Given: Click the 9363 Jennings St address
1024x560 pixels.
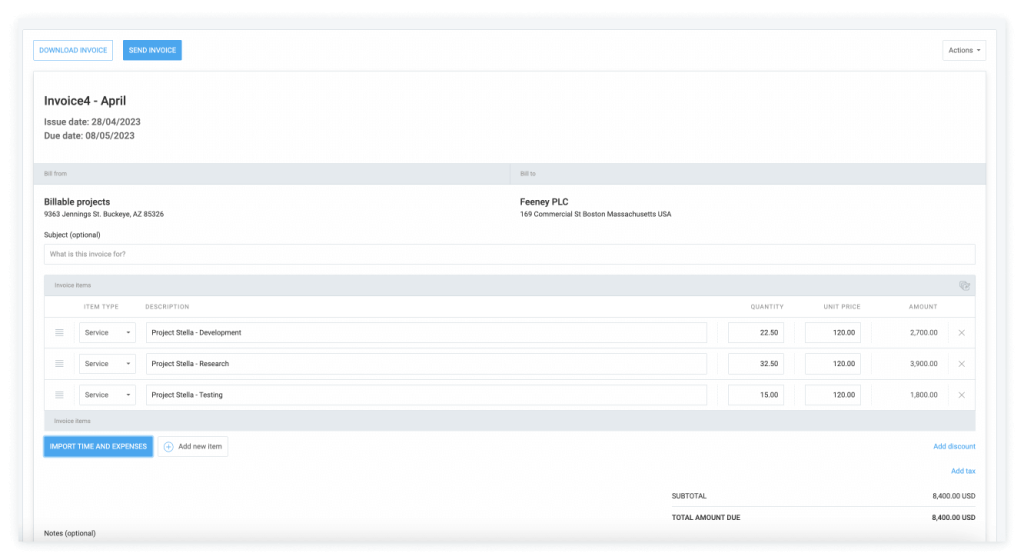Looking at the screenshot, I should (104, 214).
